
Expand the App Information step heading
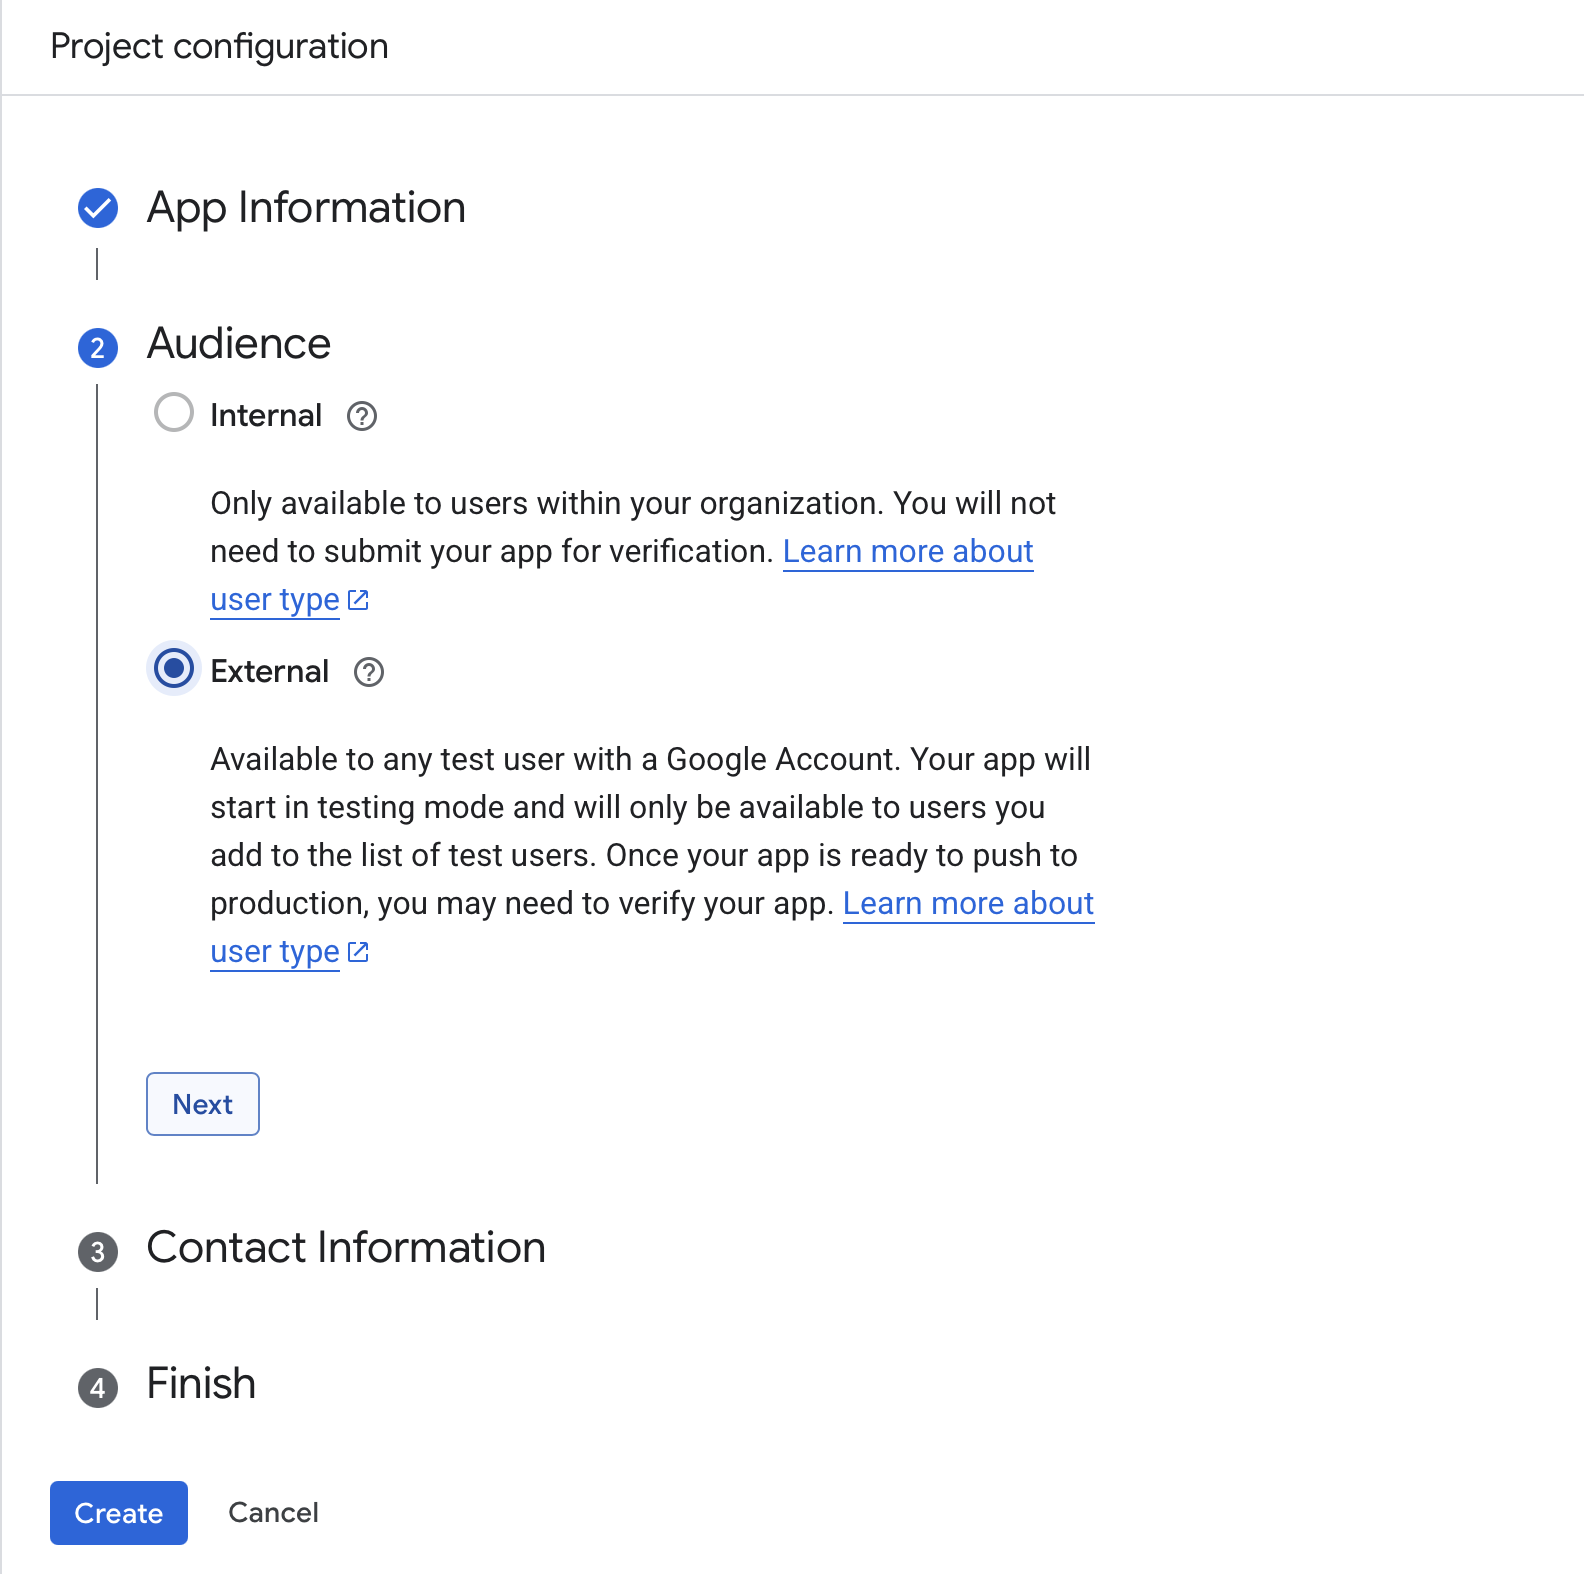(306, 208)
